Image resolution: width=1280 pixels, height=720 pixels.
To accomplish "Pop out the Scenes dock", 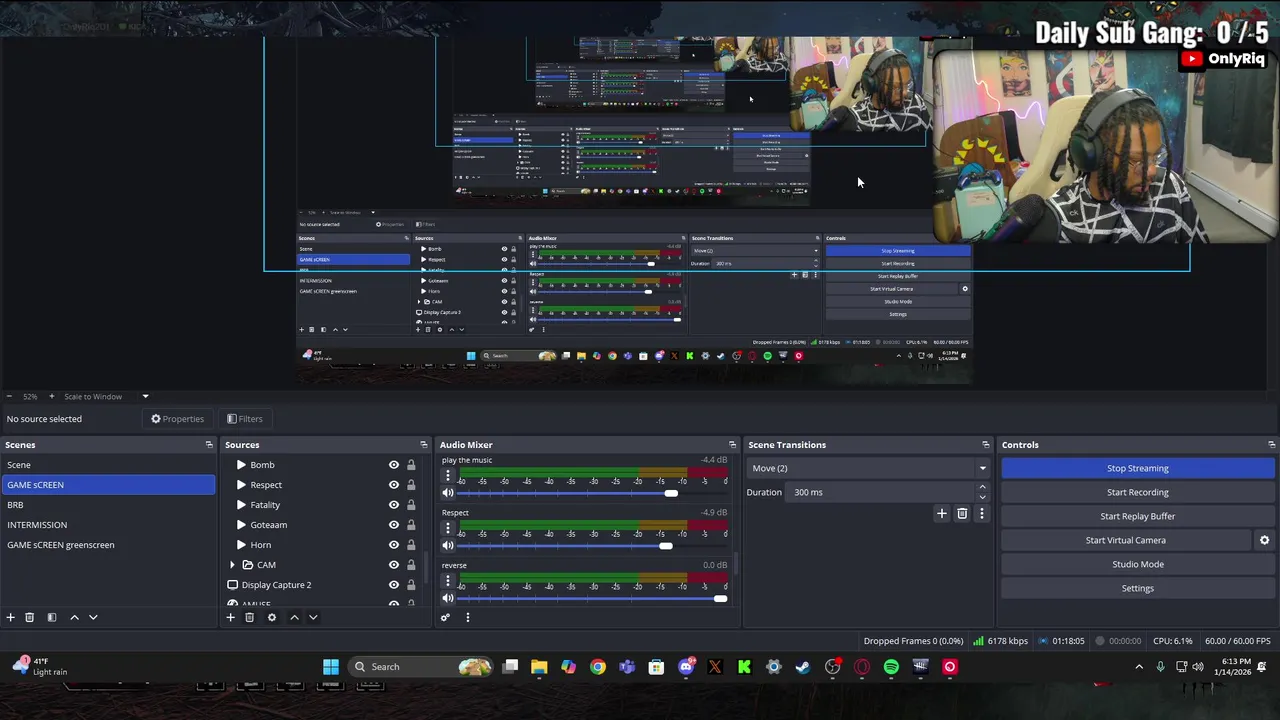I will pyautogui.click(x=209, y=445).
